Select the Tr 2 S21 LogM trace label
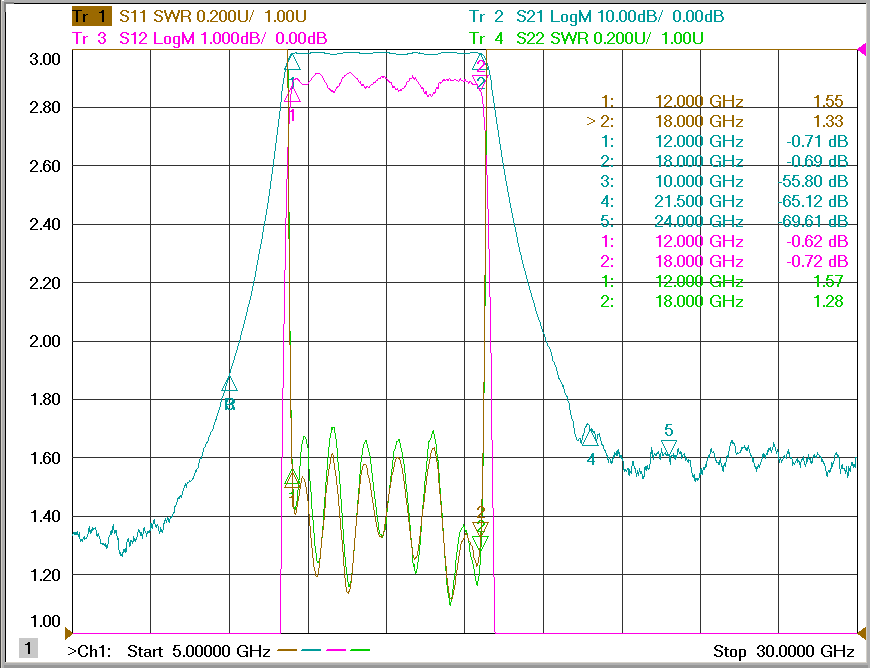Viewport: 870px width, 668px height. point(596,16)
